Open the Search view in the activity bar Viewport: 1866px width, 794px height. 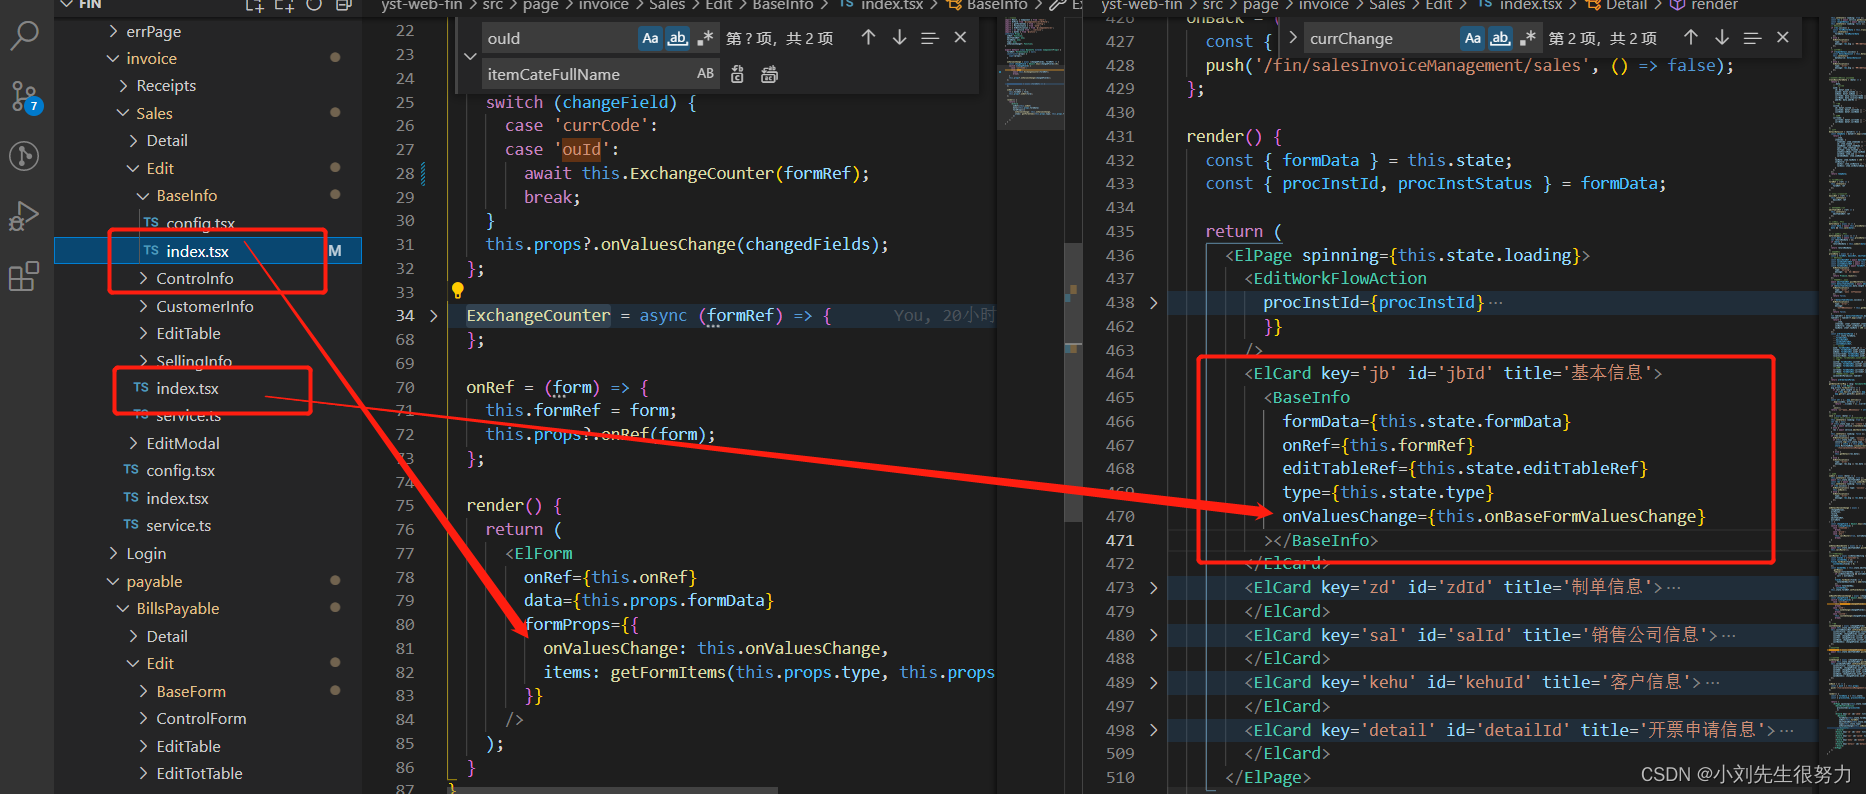point(24,35)
